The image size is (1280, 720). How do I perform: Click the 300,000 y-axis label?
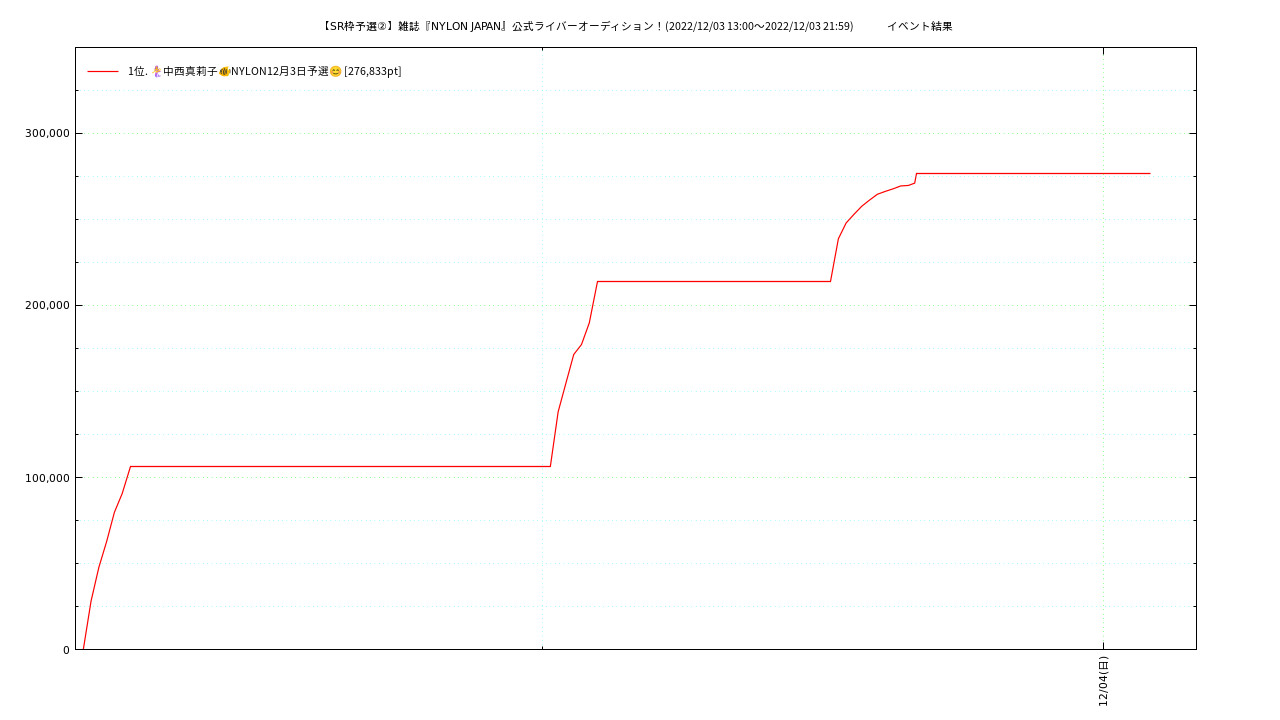pyautogui.click(x=47, y=134)
